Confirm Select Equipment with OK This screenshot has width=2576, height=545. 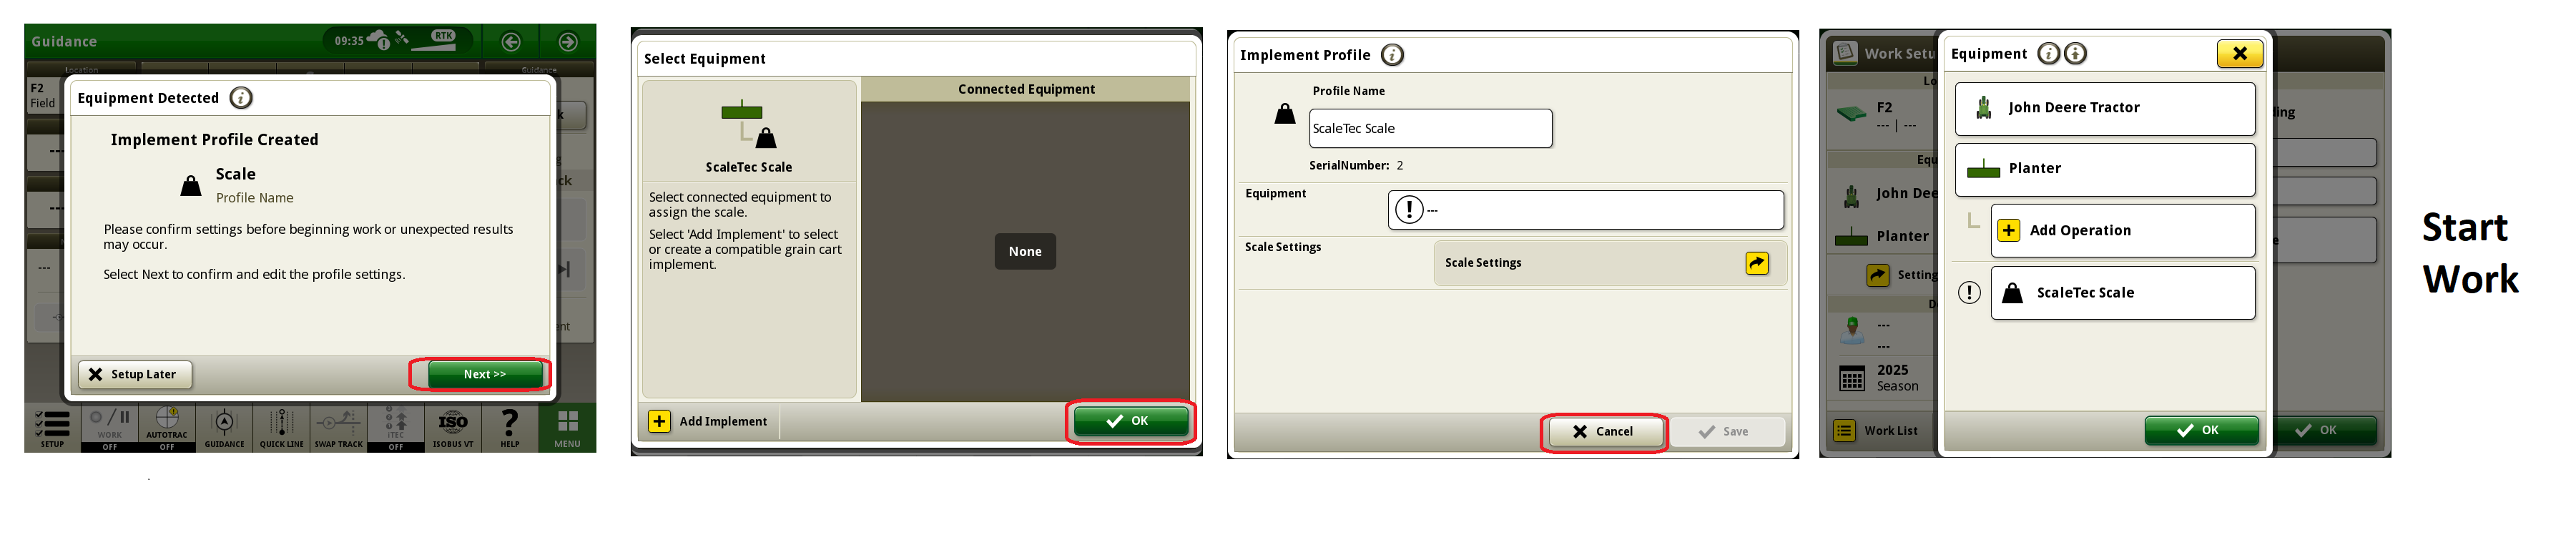point(1130,421)
